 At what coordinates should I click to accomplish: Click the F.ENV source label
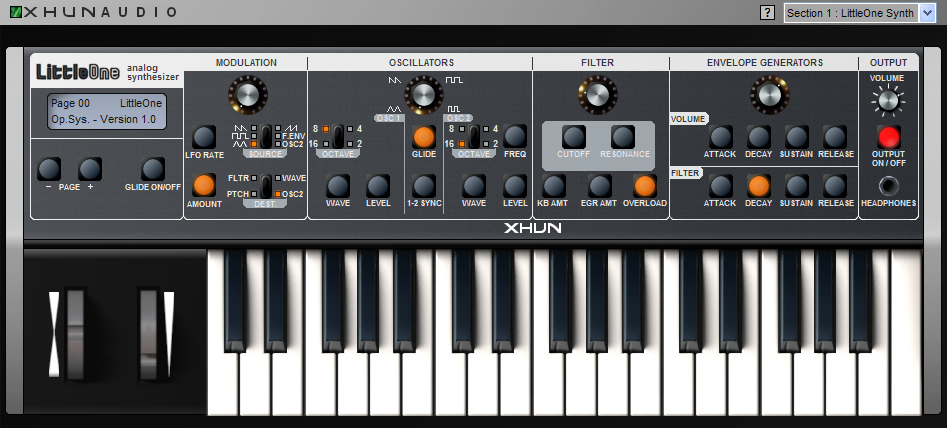pos(292,136)
